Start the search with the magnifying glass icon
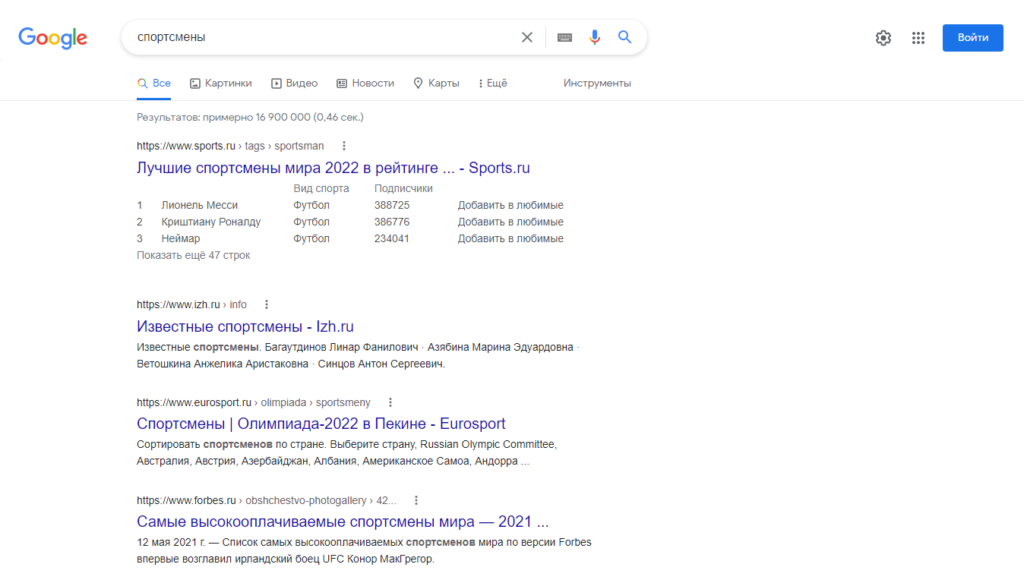1024x583 pixels. [624, 36]
